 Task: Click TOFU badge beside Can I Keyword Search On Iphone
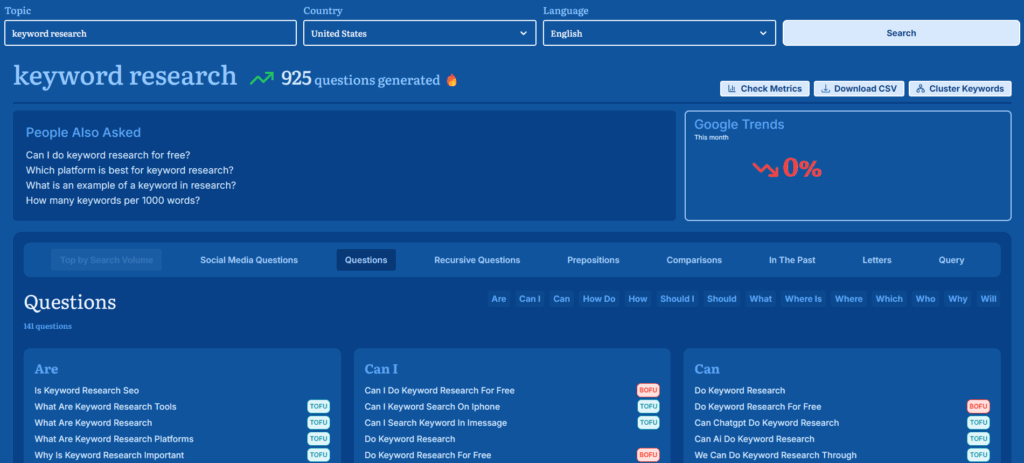tap(648, 407)
